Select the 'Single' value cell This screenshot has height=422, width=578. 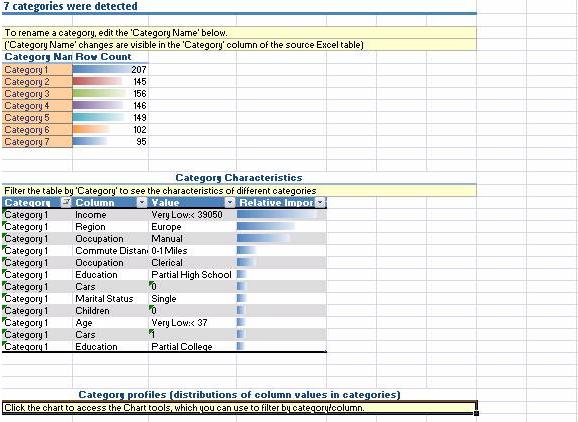pyautogui.click(x=192, y=299)
